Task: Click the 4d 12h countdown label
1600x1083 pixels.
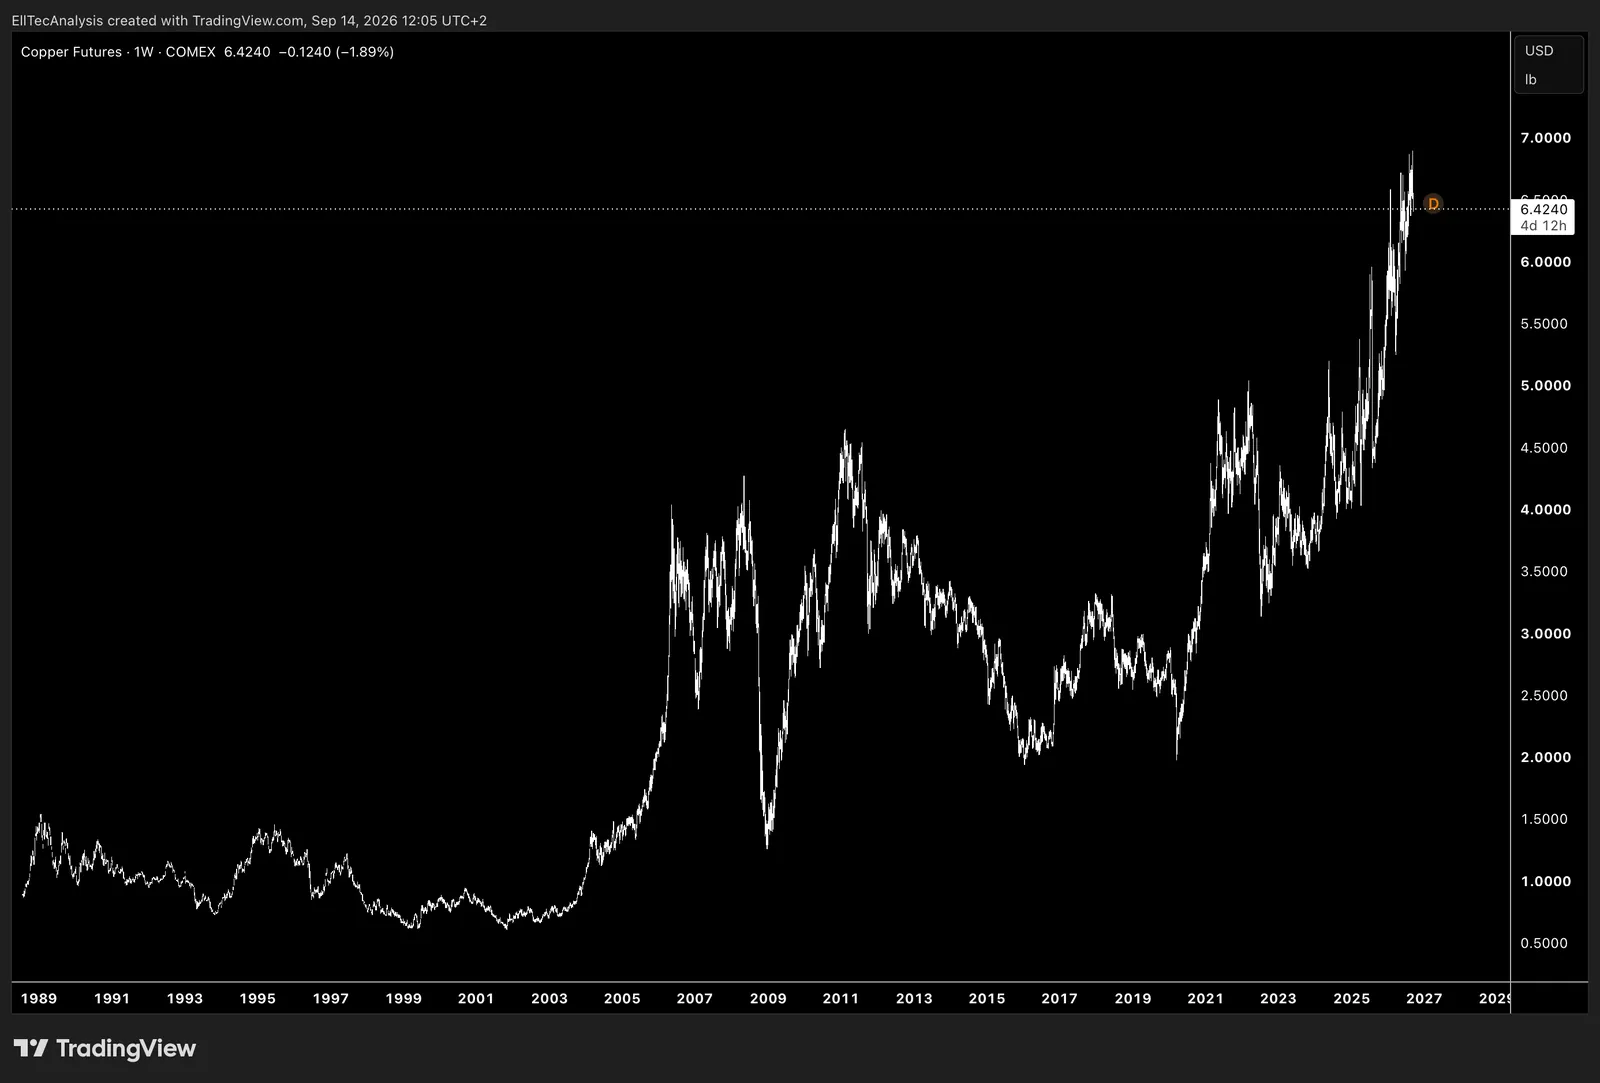Action: point(1543,226)
